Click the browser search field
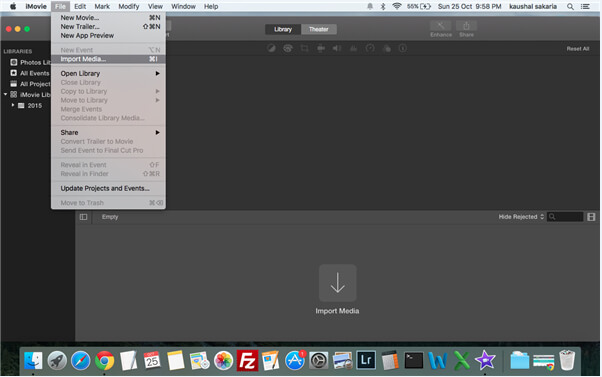The height and width of the screenshot is (377, 602). click(x=565, y=217)
